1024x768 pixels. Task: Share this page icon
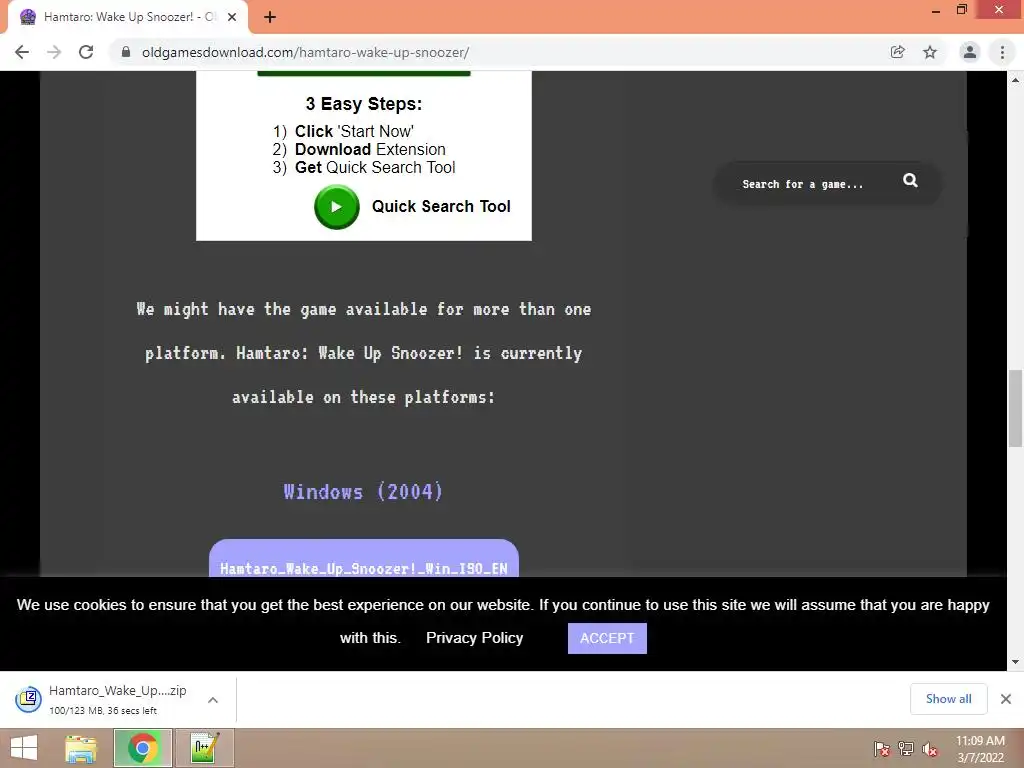tap(898, 52)
